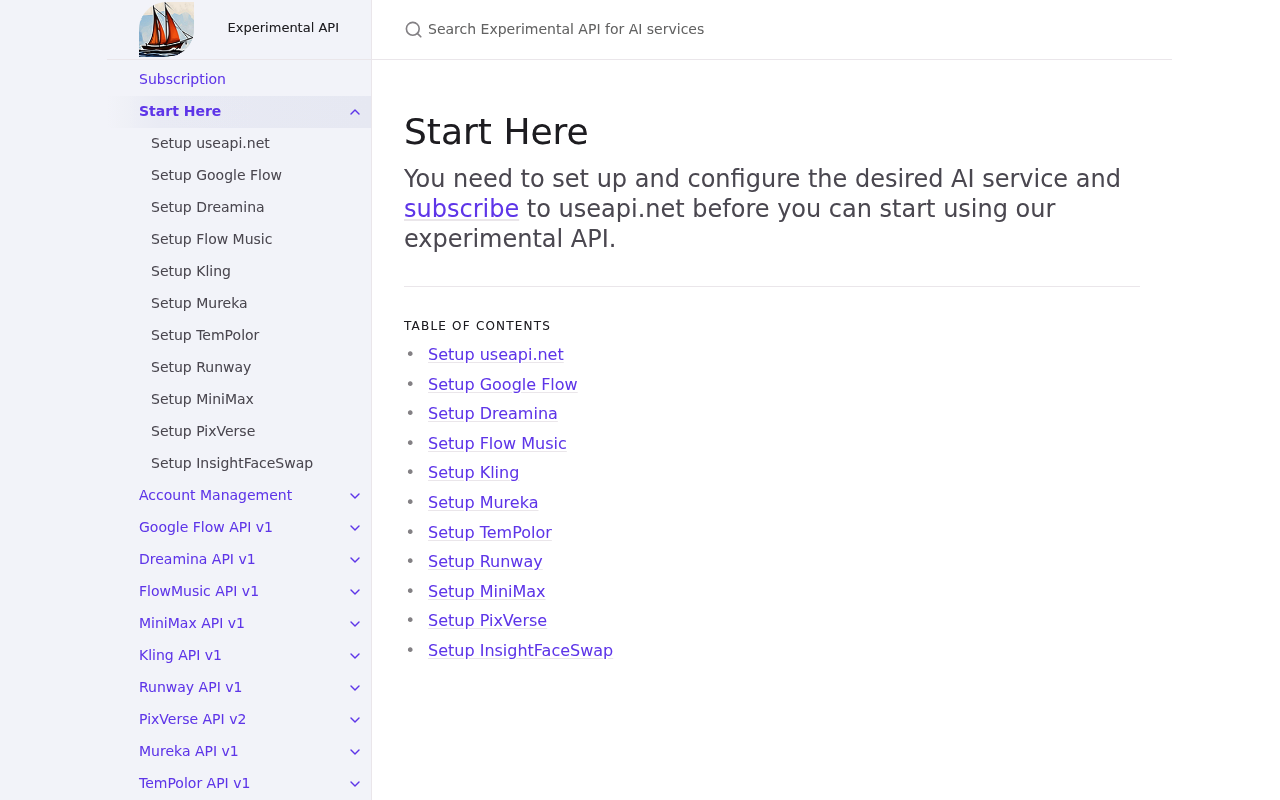Open the Experimental API site title
Viewport: 1280px width, 800px height.
(283, 28)
